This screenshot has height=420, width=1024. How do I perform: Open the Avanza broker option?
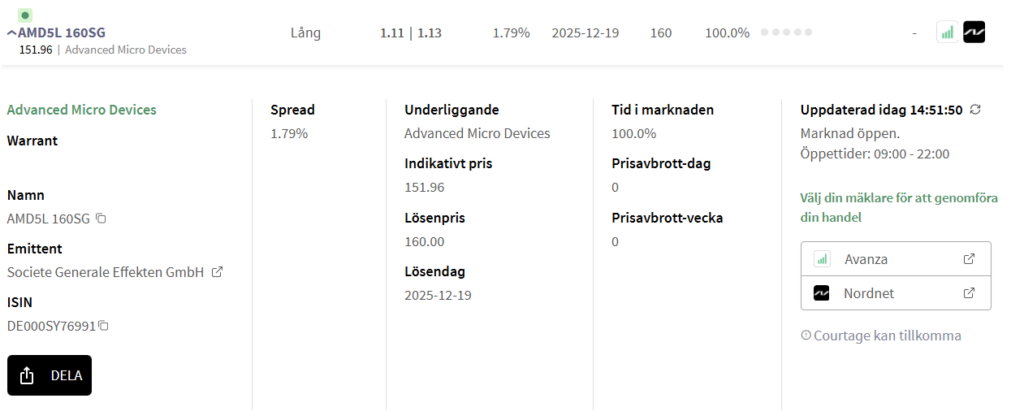(895, 259)
